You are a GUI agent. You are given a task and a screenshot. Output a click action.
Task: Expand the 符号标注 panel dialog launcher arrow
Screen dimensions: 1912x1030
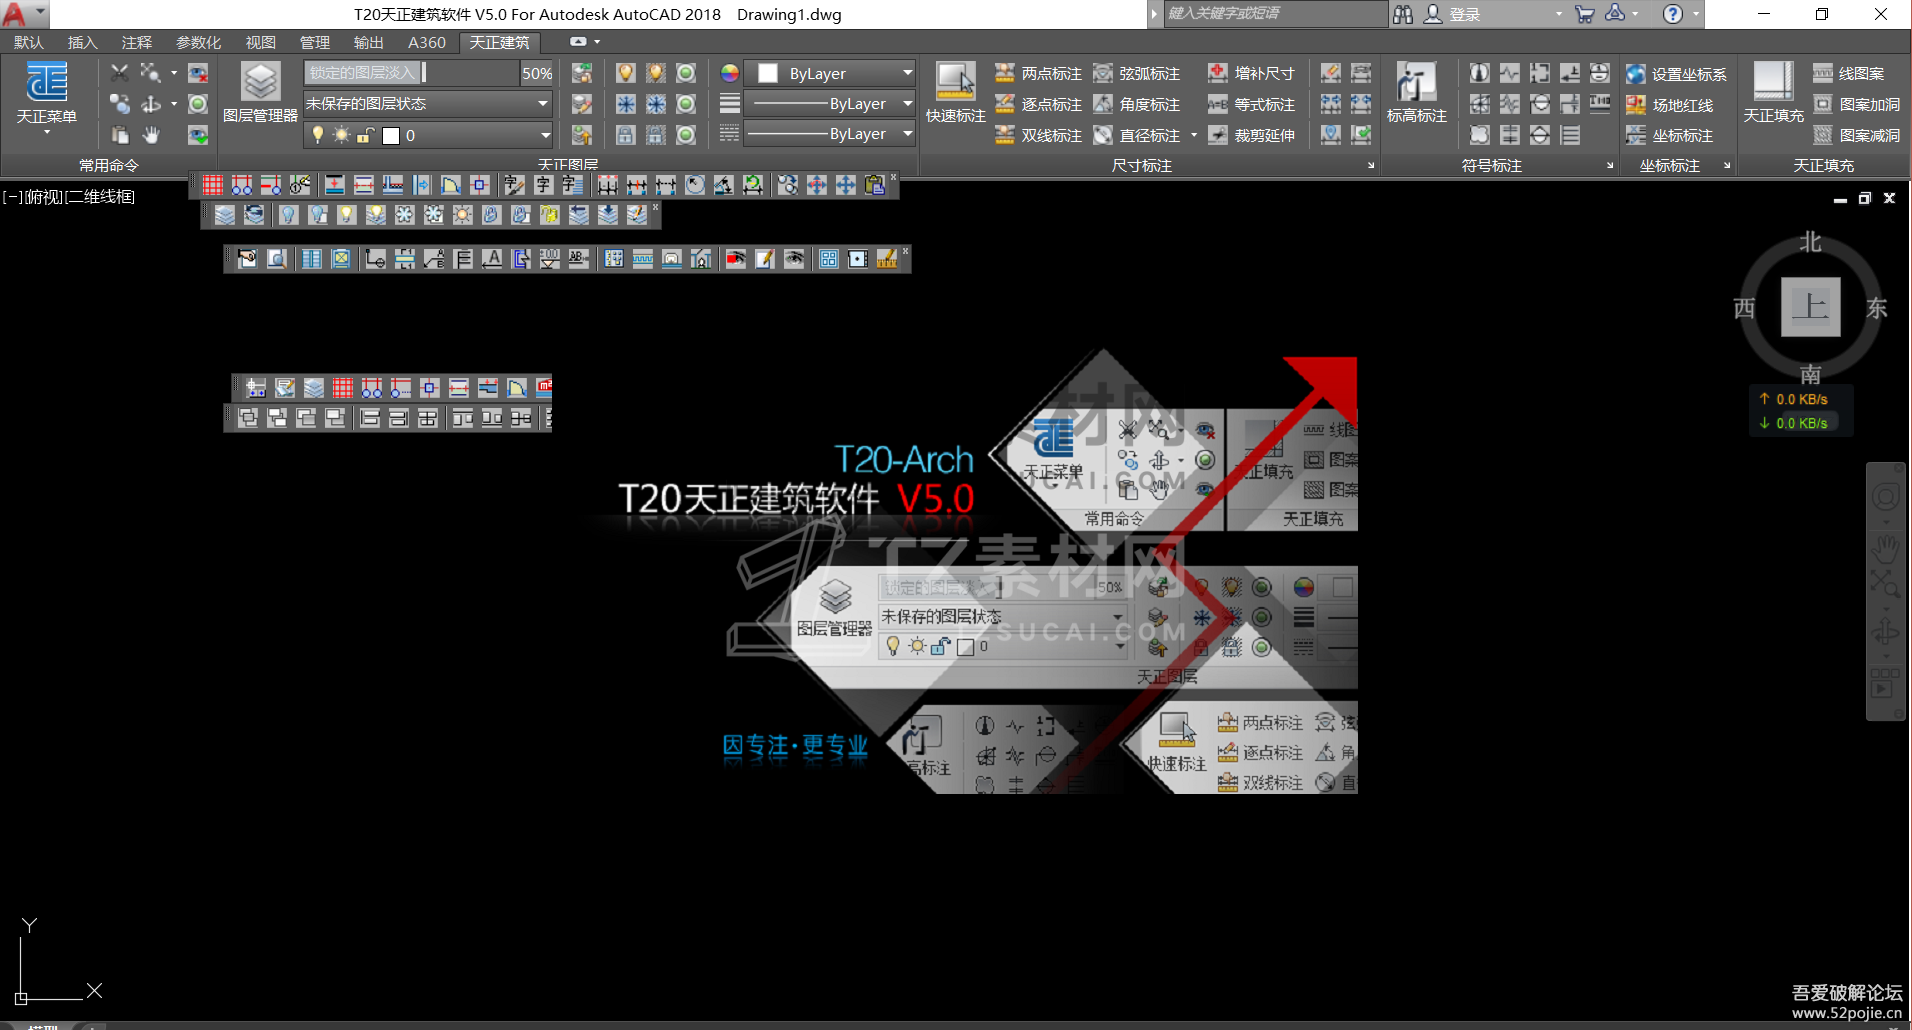click(1610, 165)
